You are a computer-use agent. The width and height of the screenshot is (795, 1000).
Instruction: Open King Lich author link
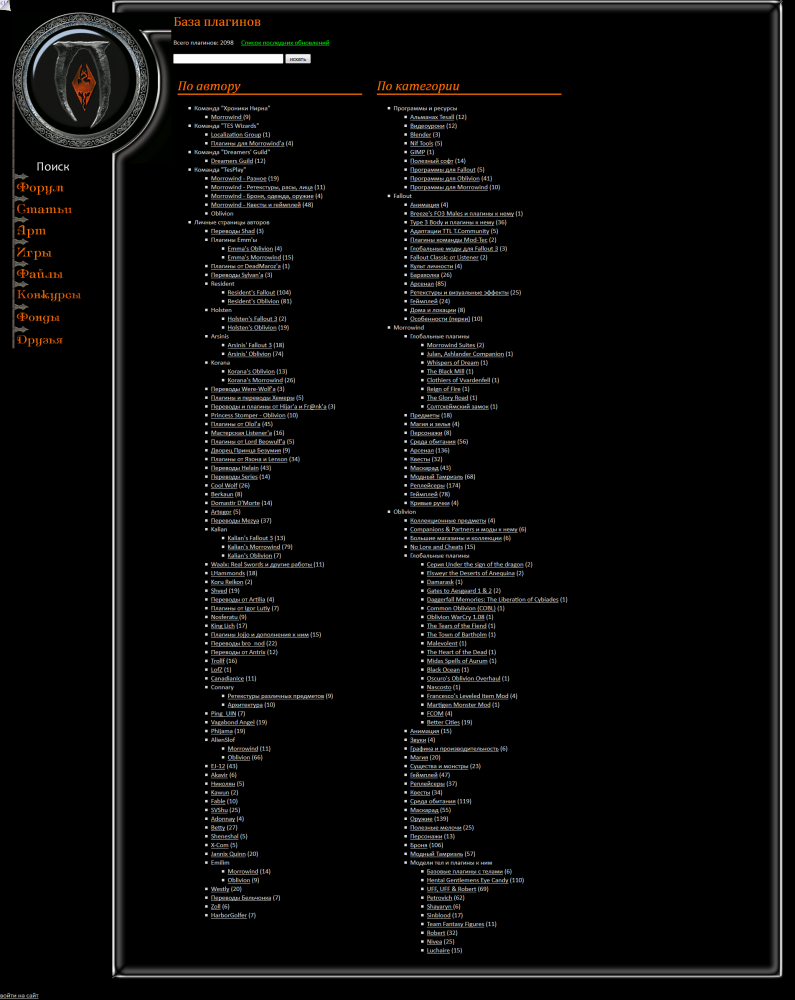(222, 626)
